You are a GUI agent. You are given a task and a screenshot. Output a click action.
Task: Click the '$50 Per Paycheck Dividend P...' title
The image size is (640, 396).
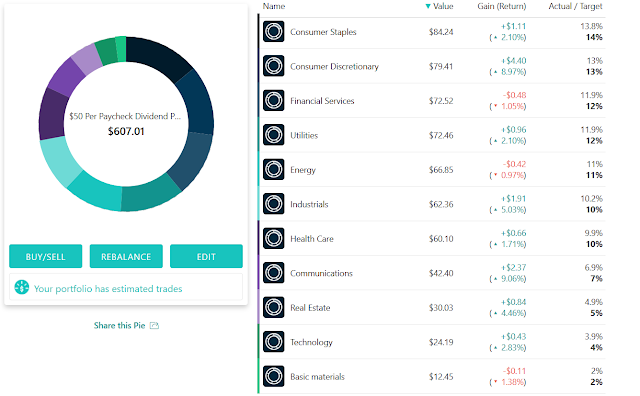click(125, 116)
